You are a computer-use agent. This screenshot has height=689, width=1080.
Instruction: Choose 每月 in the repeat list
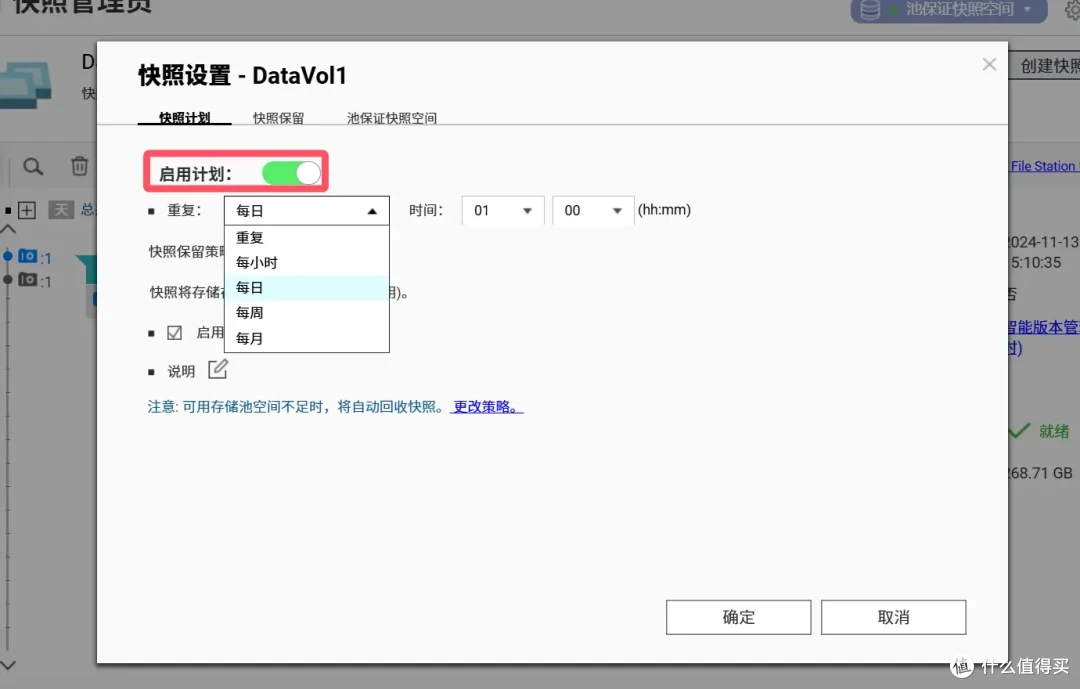tap(307, 338)
